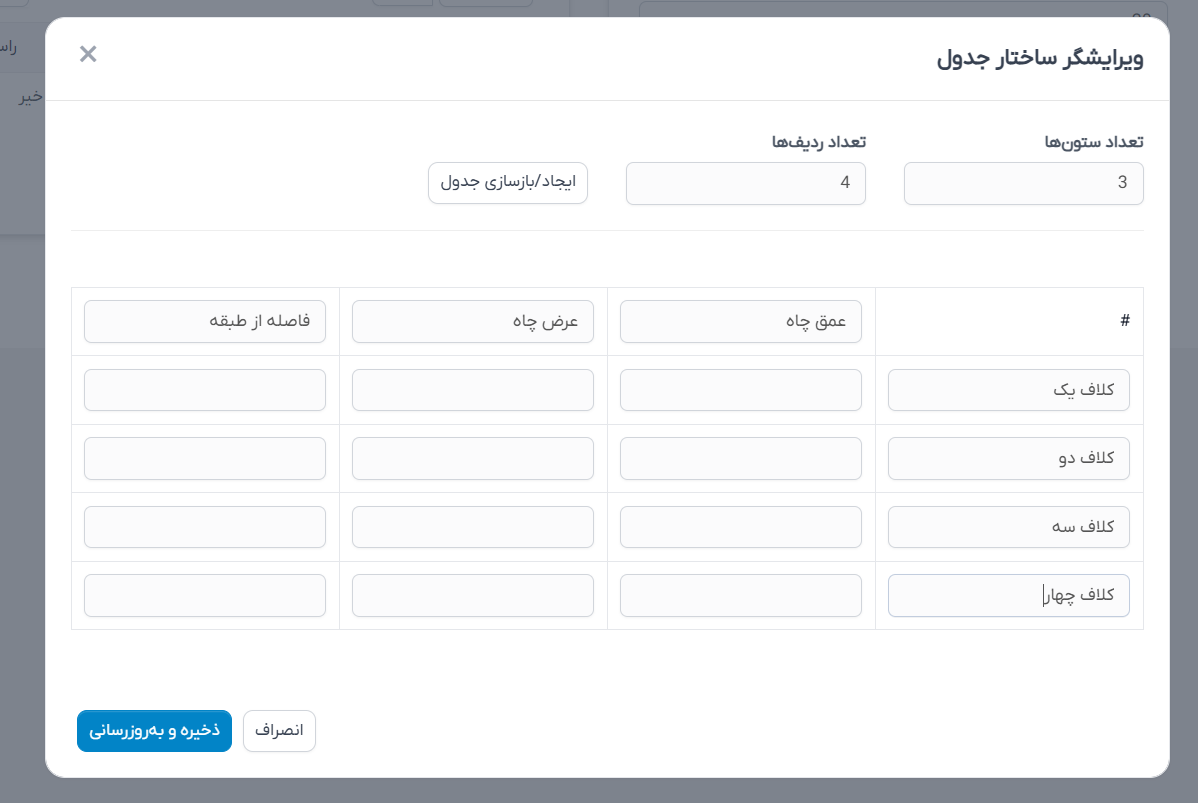Screen dimensions: 1198x803
Task: Click the 'عرض چاه' cell in 'کلاف چهار' row
Action: click(472, 595)
